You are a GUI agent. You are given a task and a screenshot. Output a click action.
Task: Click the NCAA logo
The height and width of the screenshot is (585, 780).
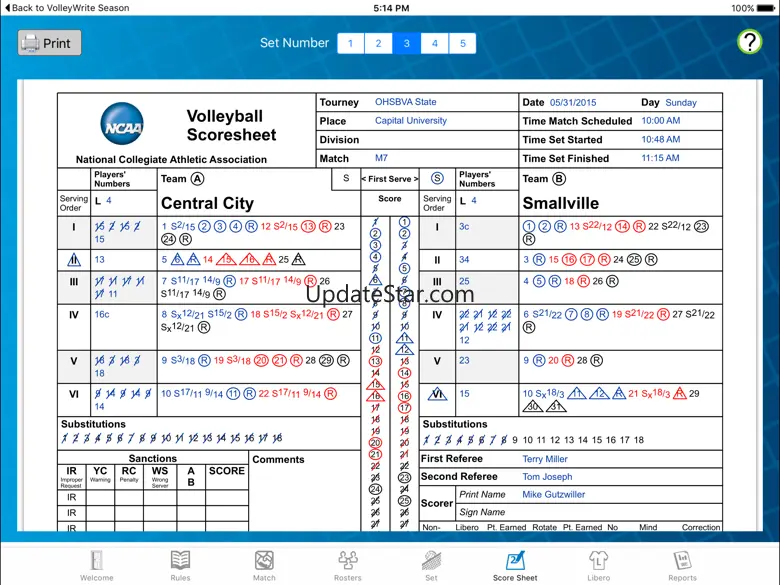pyautogui.click(x=122, y=124)
